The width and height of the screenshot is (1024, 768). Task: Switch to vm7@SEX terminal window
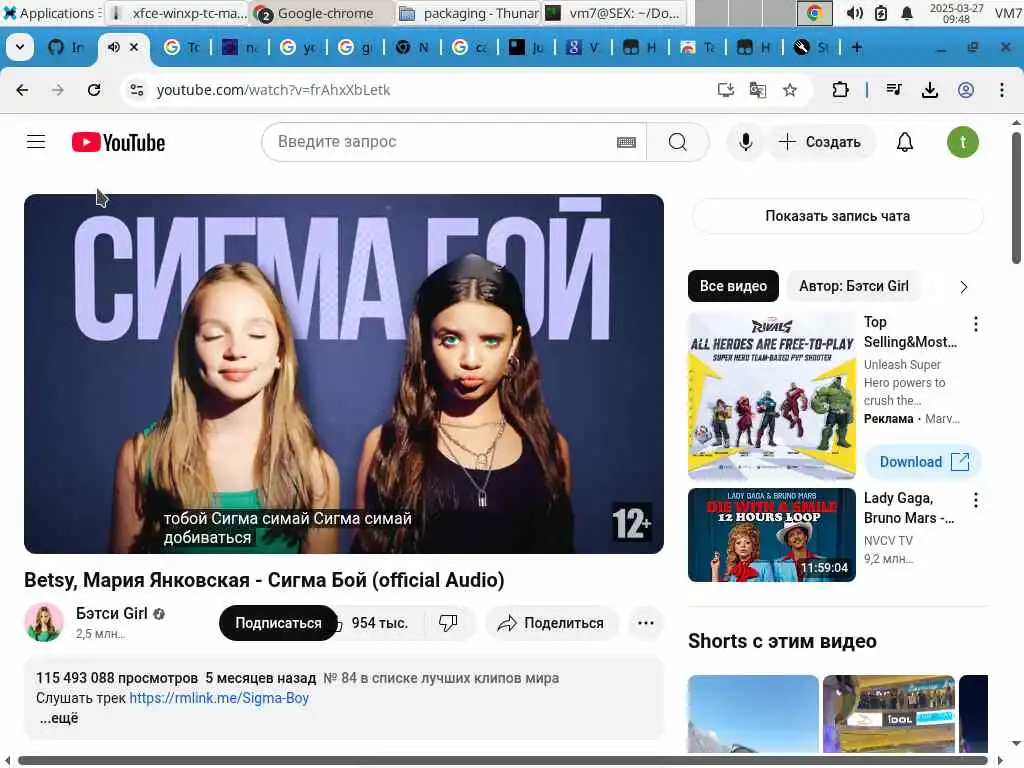615,13
